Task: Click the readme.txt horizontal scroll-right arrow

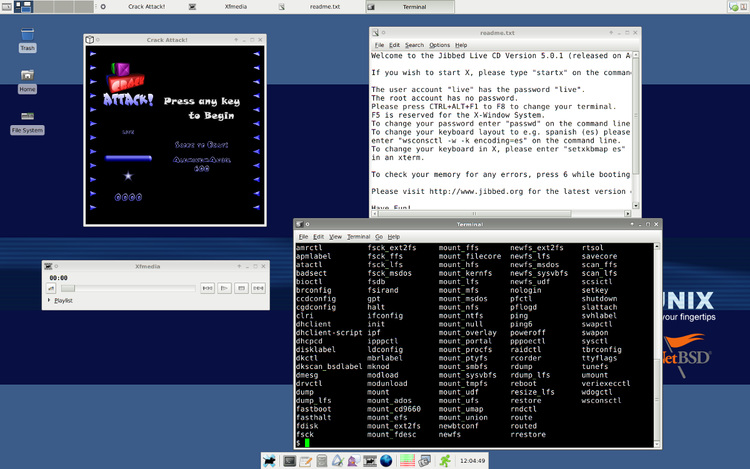Action: coord(628,214)
